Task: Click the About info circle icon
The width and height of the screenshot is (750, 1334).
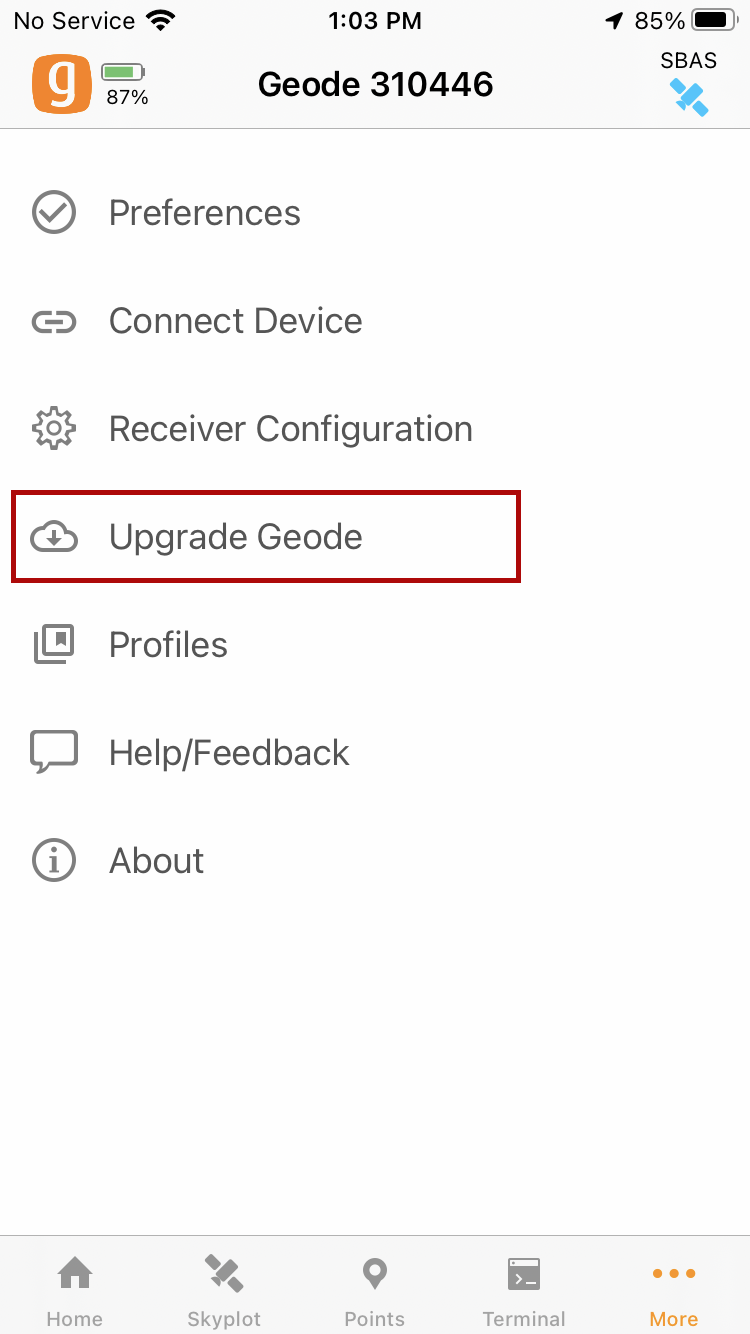Action: [54, 861]
